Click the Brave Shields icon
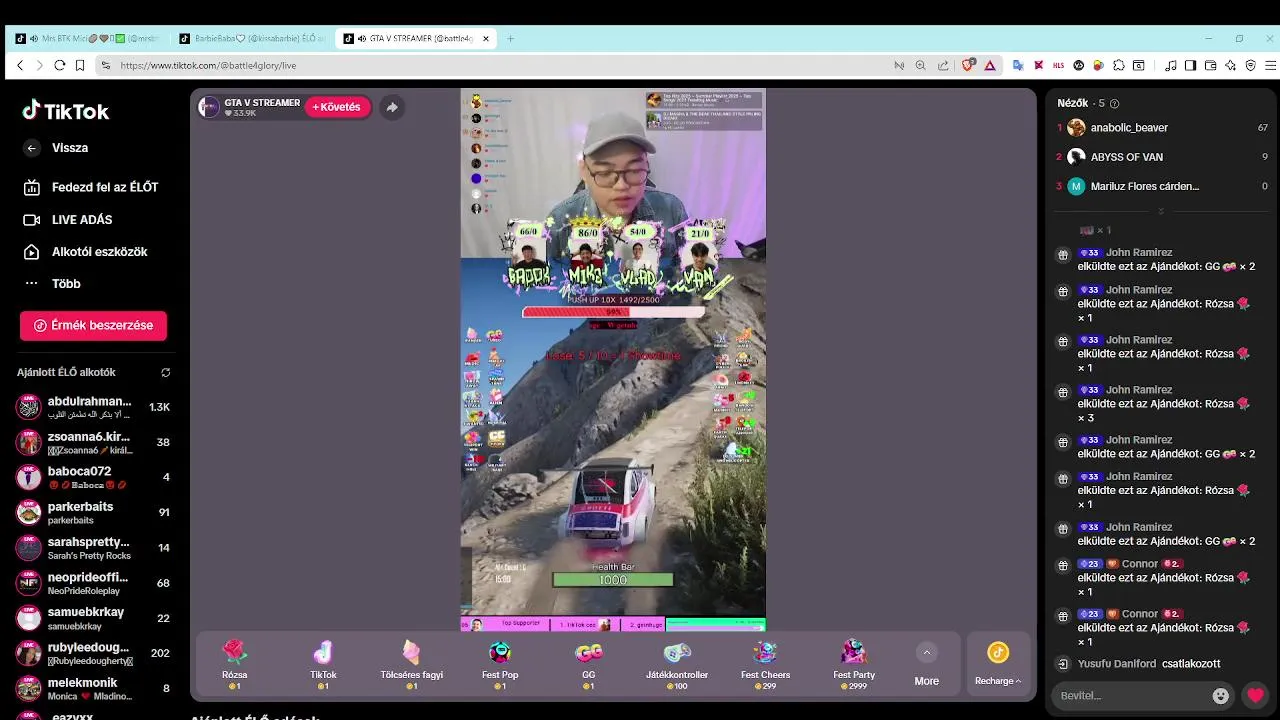 tap(967, 65)
